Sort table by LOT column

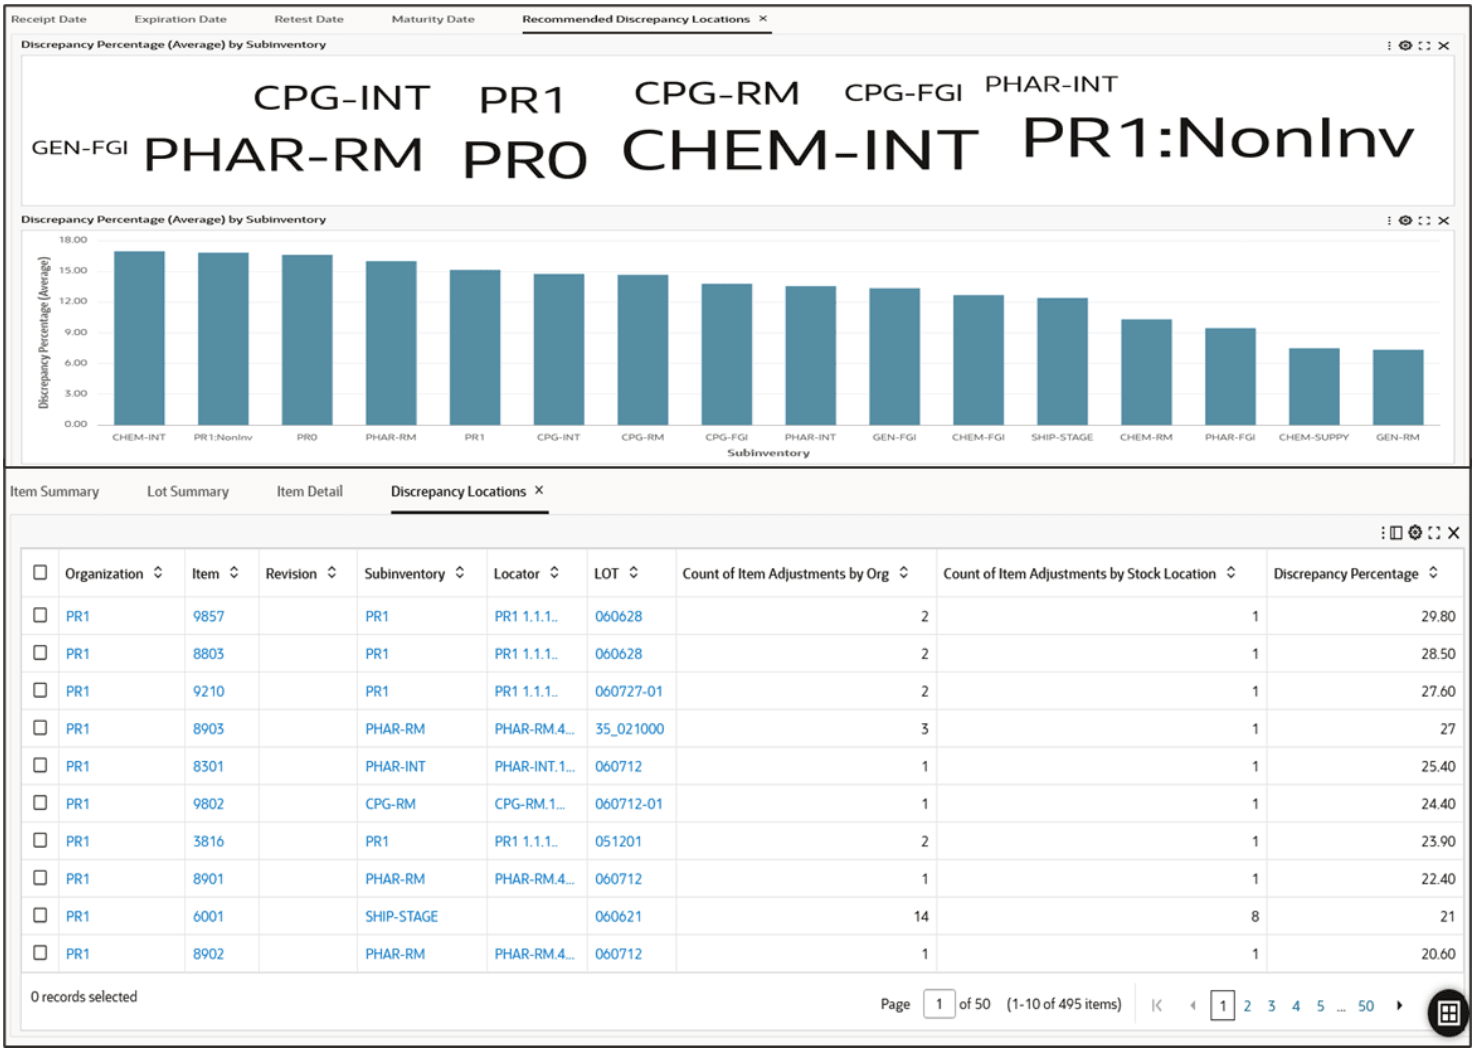click(633, 573)
